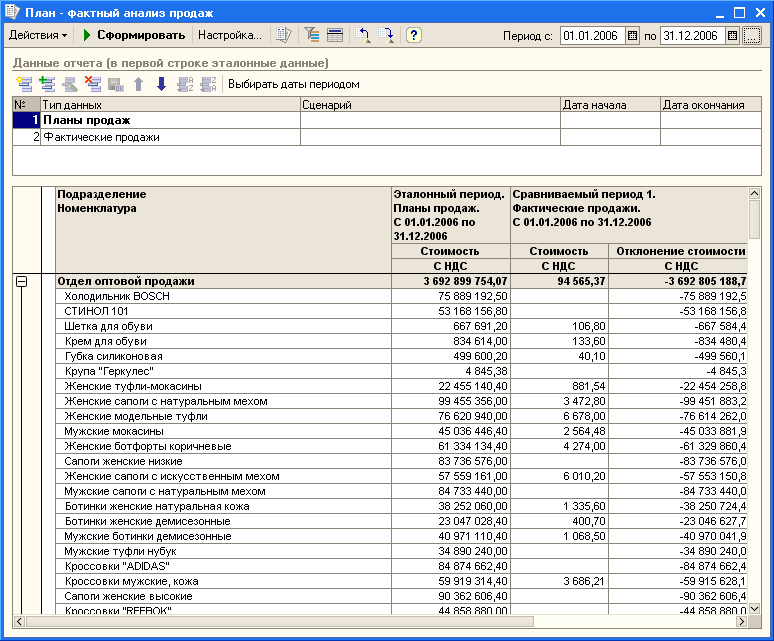Click the table header display icon

335,36
